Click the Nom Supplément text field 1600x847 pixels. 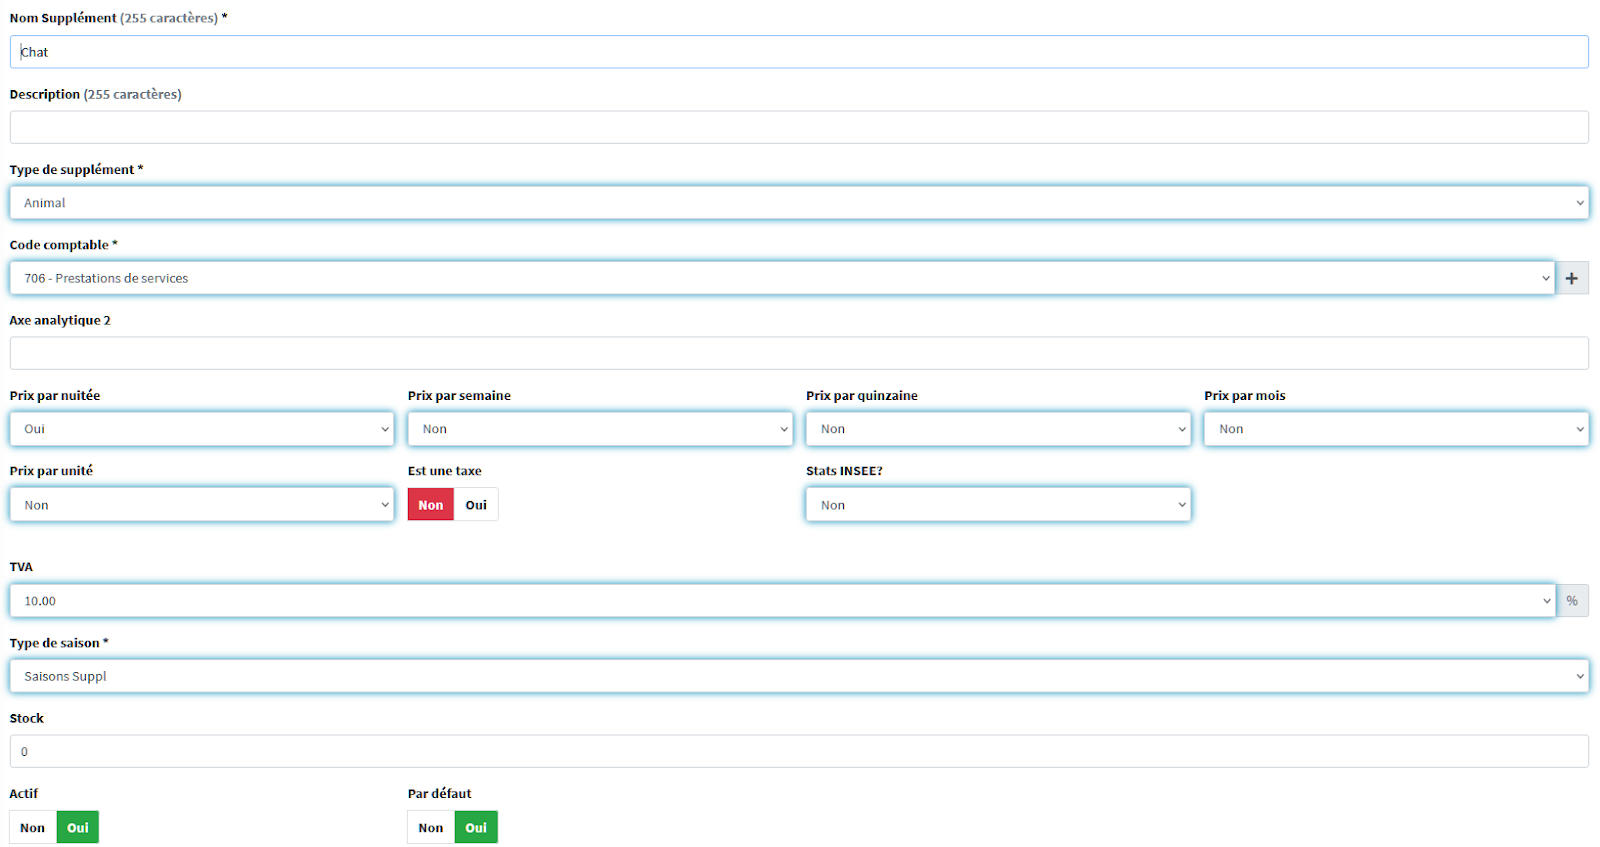798,52
